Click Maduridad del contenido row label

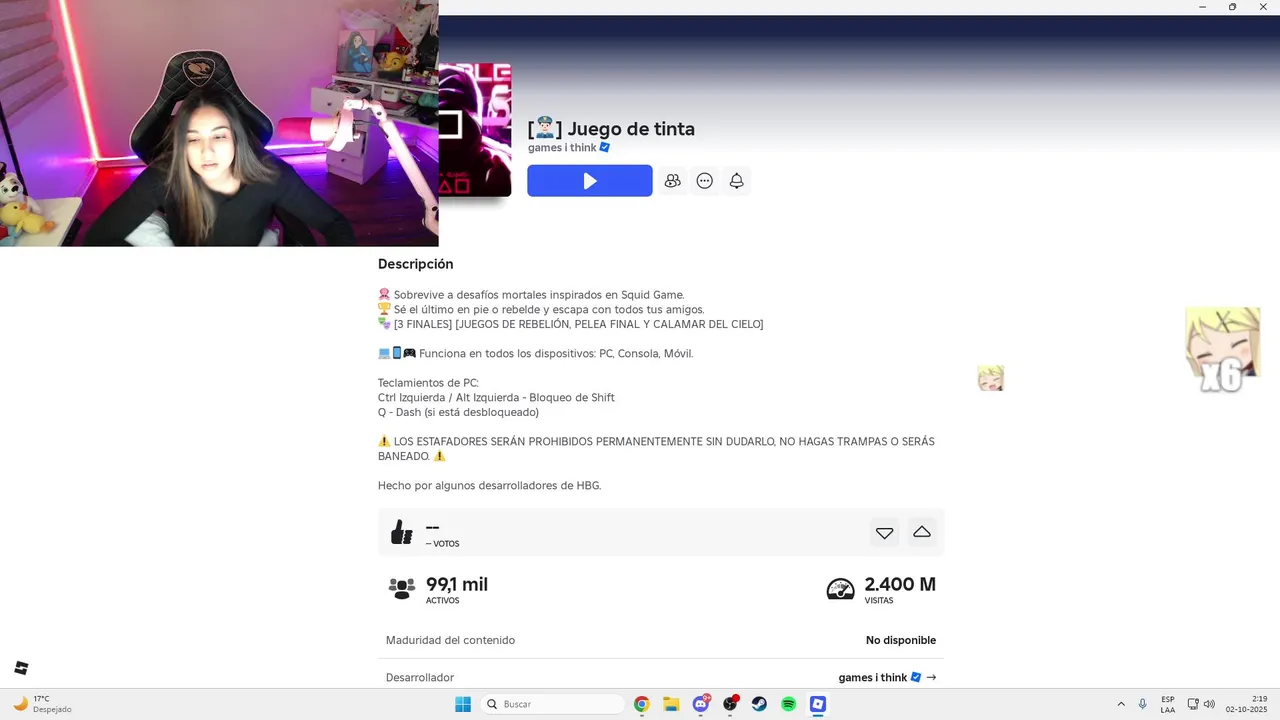pos(450,640)
